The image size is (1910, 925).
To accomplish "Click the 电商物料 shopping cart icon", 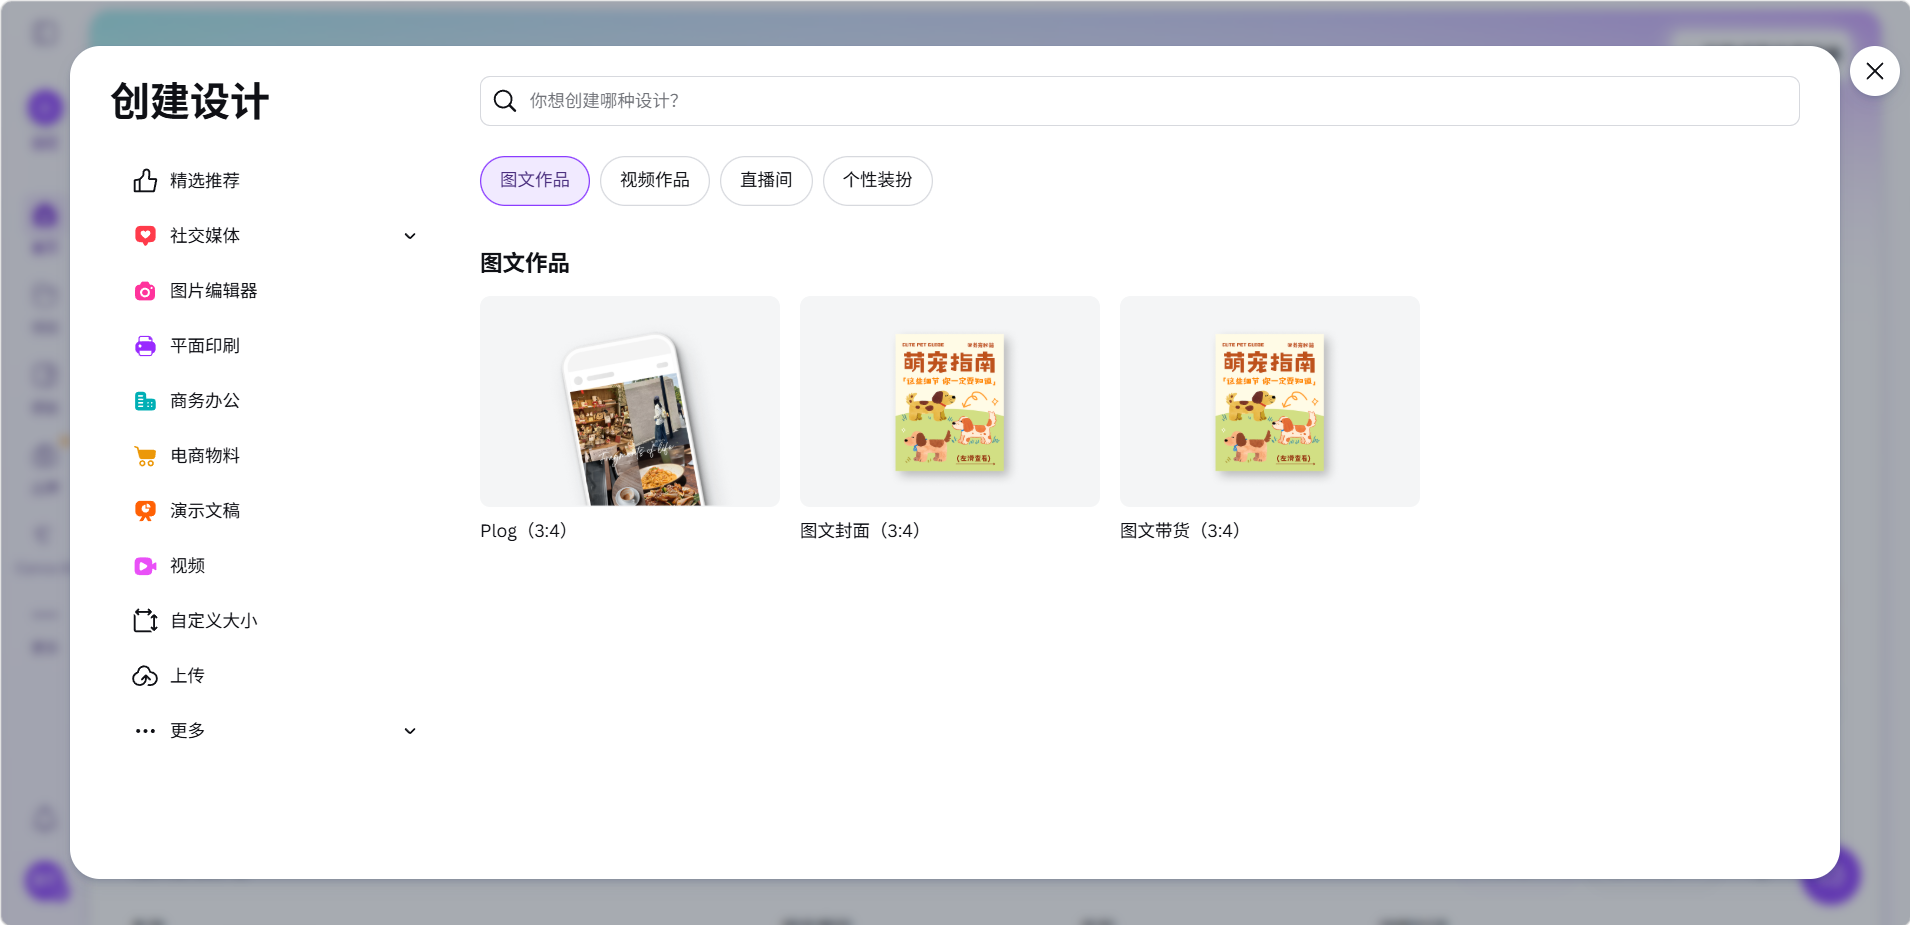I will [145, 456].
